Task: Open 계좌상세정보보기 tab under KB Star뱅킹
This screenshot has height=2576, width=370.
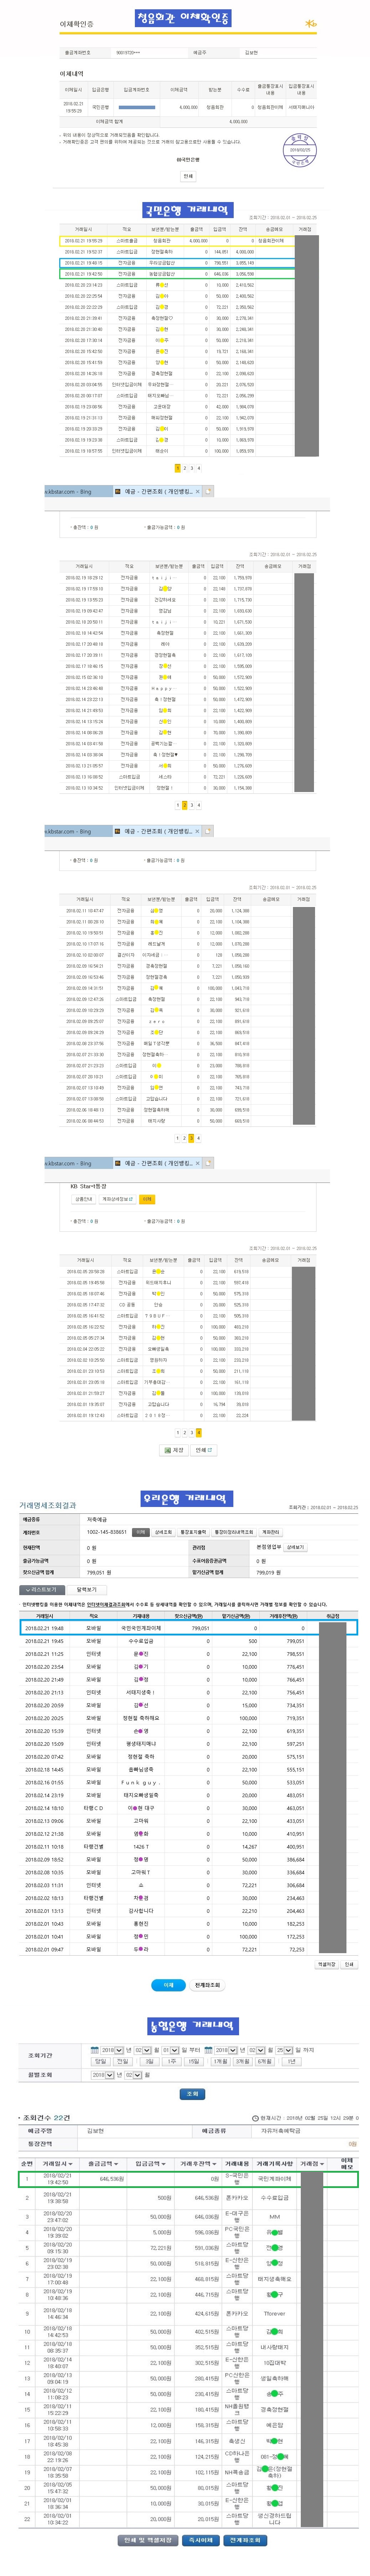Action: (x=117, y=1199)
